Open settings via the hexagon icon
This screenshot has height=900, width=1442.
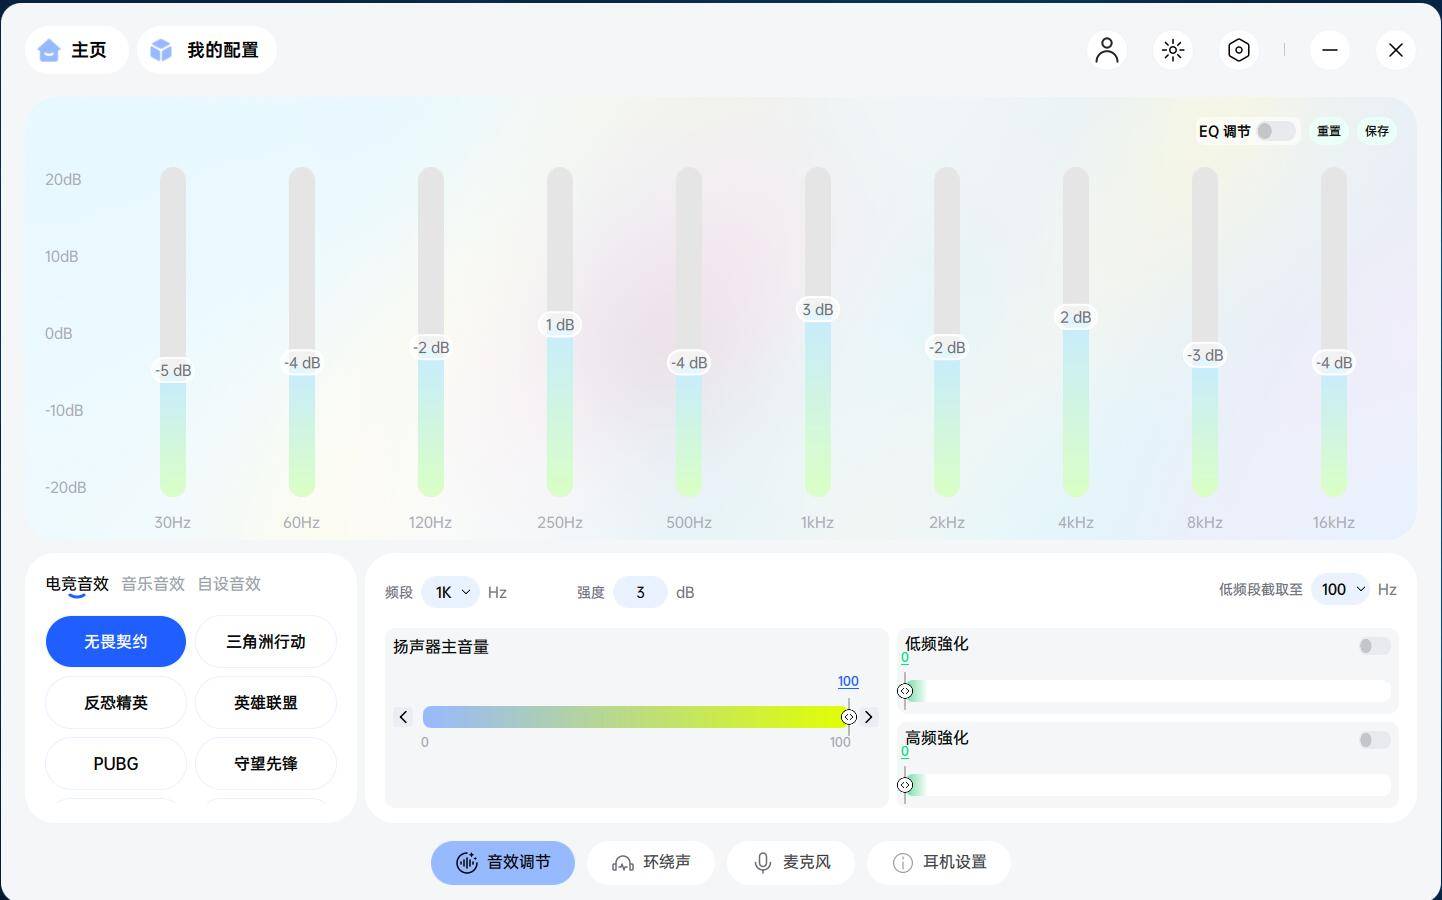click(1239, 50)
